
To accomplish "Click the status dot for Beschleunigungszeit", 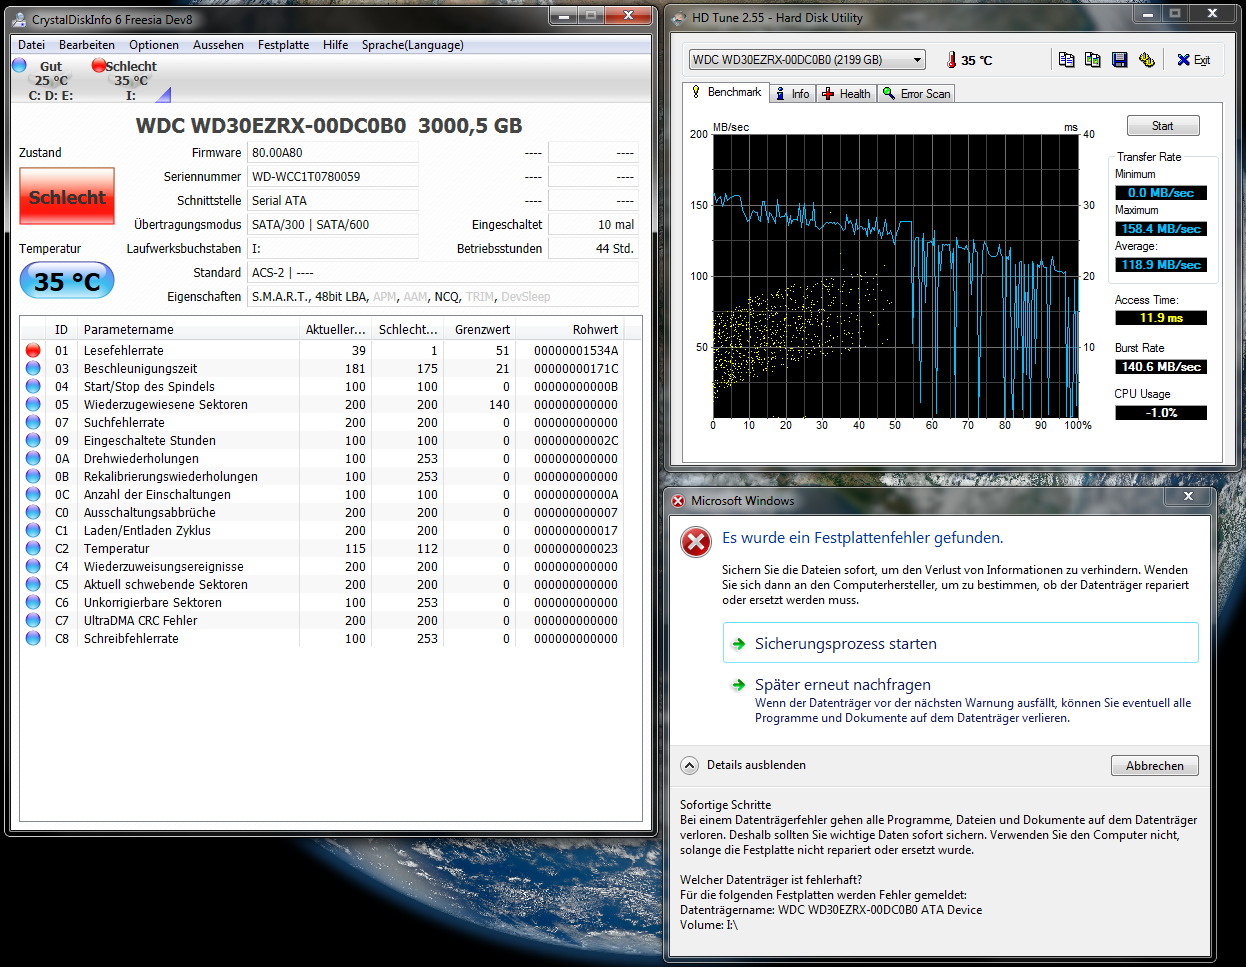I will pyautogui.click(x=33, y=369).
